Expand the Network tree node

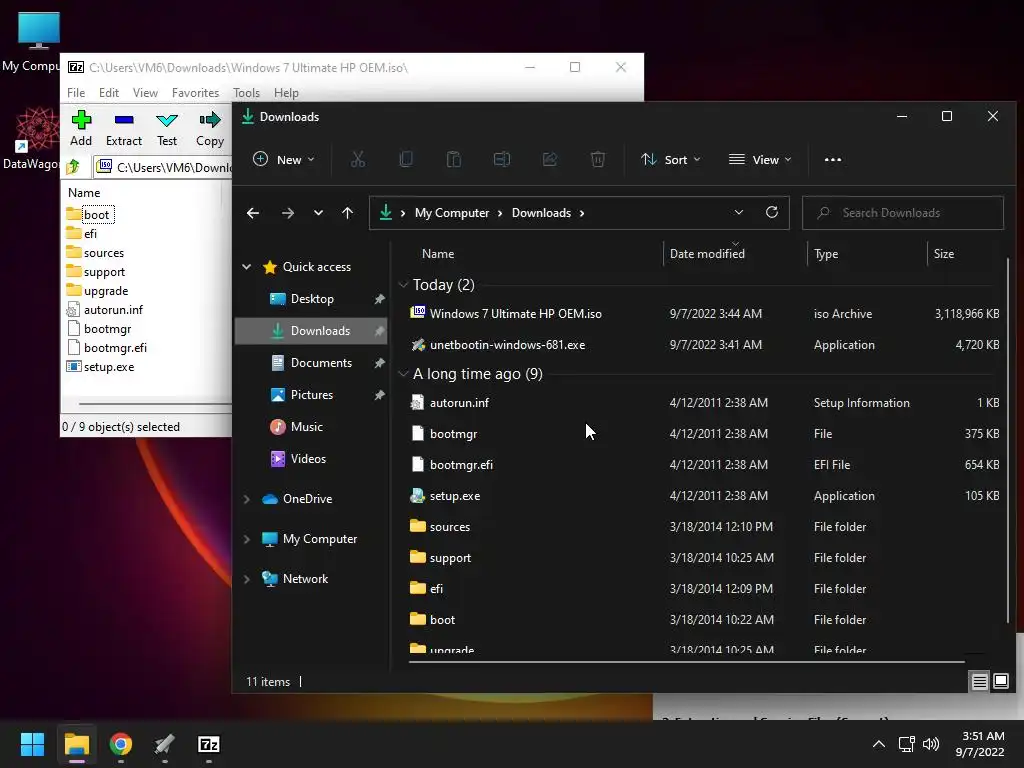247,579
